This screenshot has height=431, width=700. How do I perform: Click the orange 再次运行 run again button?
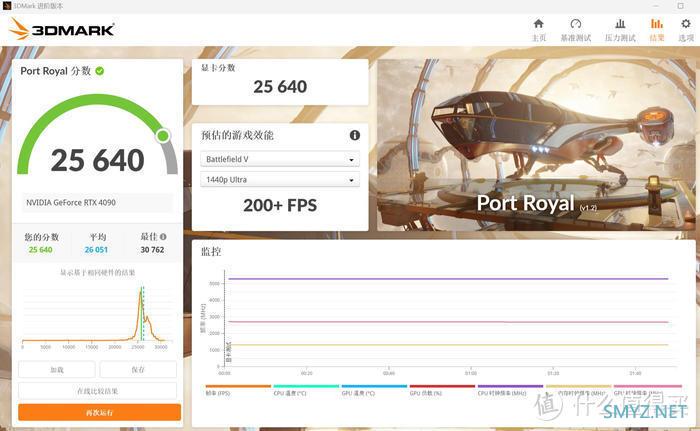click(100, 412)
